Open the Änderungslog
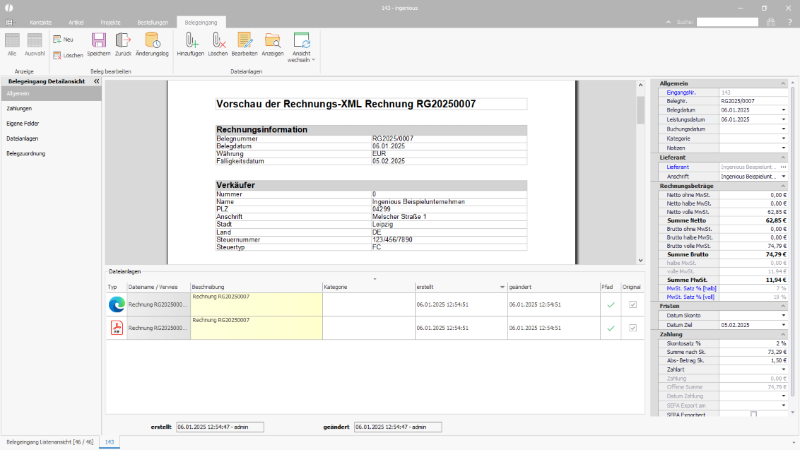Image resolution: width=800 pixels, height=450 pixels. (152, 44)
